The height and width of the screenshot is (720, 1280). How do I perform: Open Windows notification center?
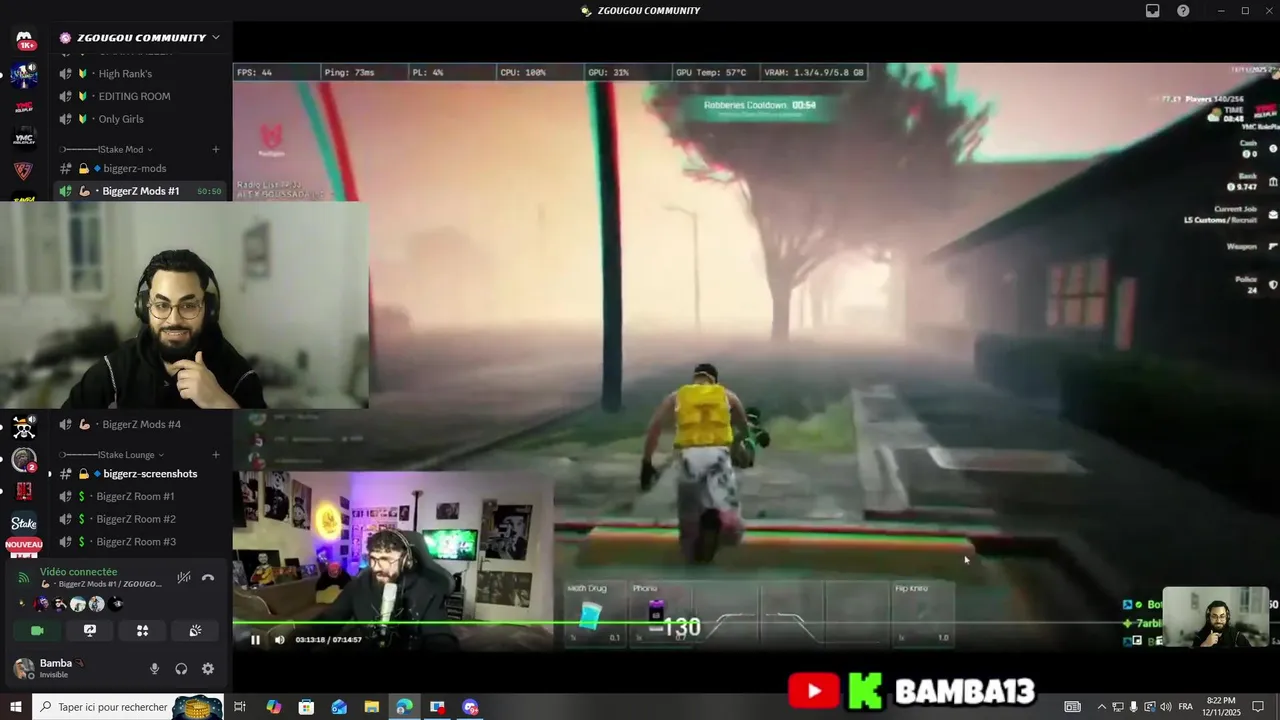(x=1258, y=707)
